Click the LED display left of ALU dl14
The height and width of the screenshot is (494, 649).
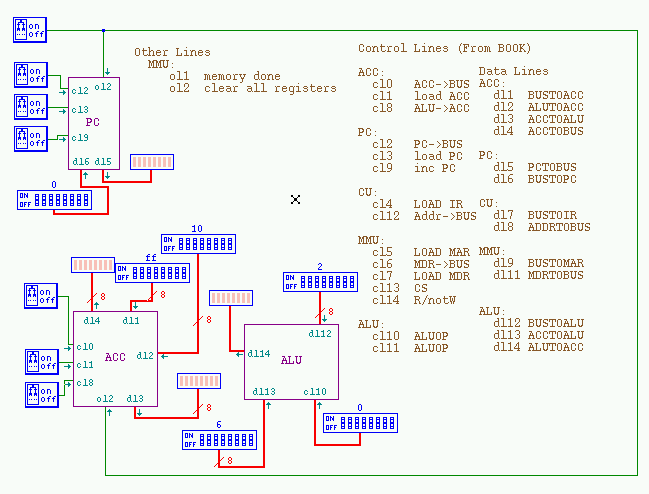click(230, 298)
